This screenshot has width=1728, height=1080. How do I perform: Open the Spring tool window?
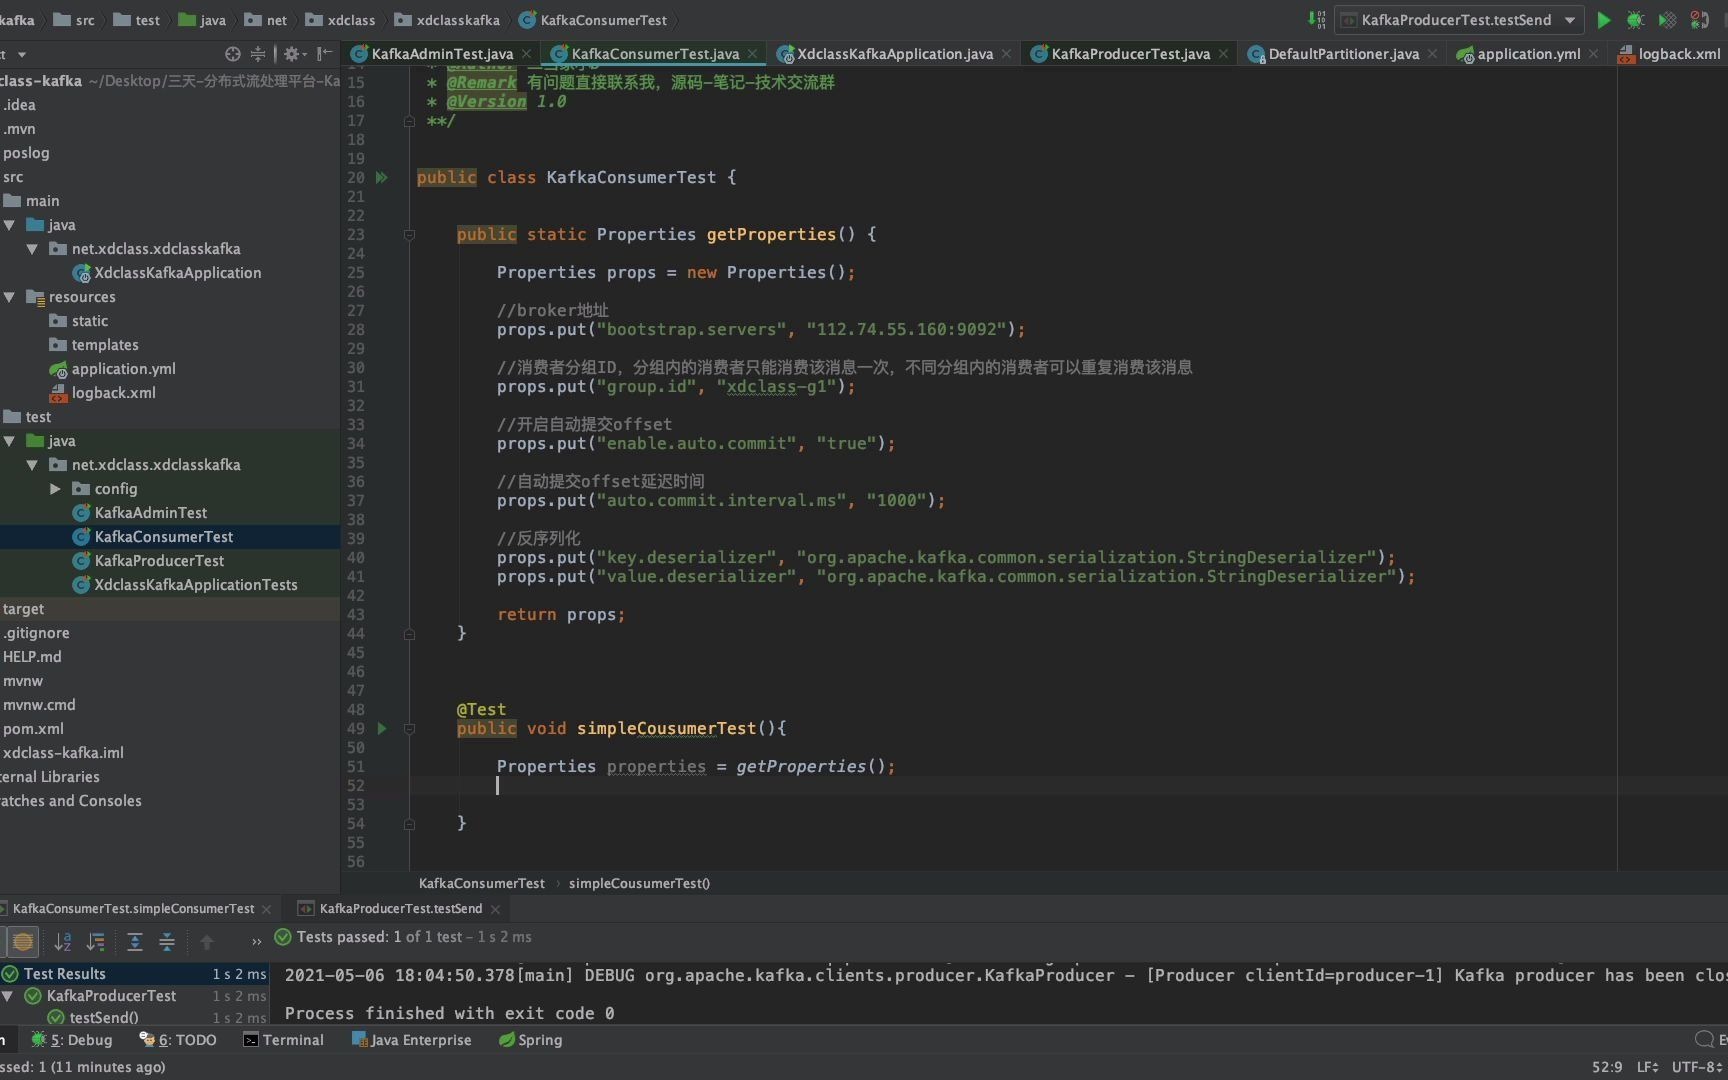531,1040
